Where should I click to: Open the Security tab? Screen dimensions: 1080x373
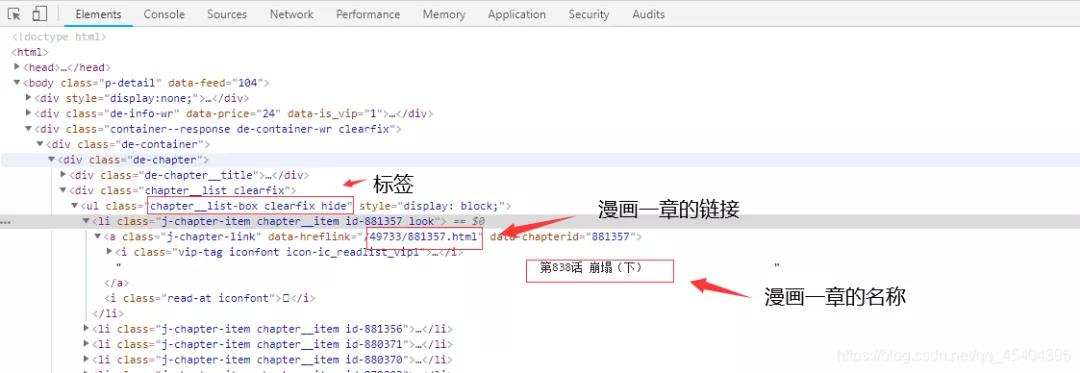pyautogui.click(x=588, y=14)
